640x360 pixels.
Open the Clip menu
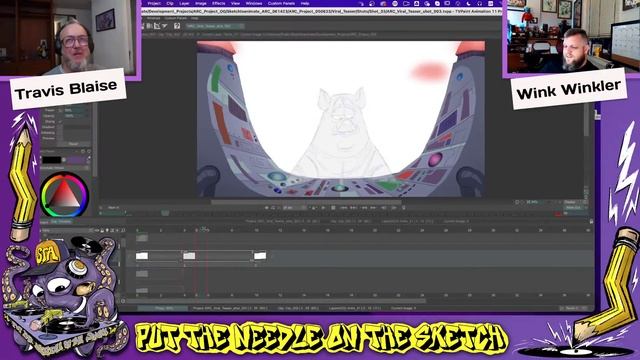click(x=170, y=3)
